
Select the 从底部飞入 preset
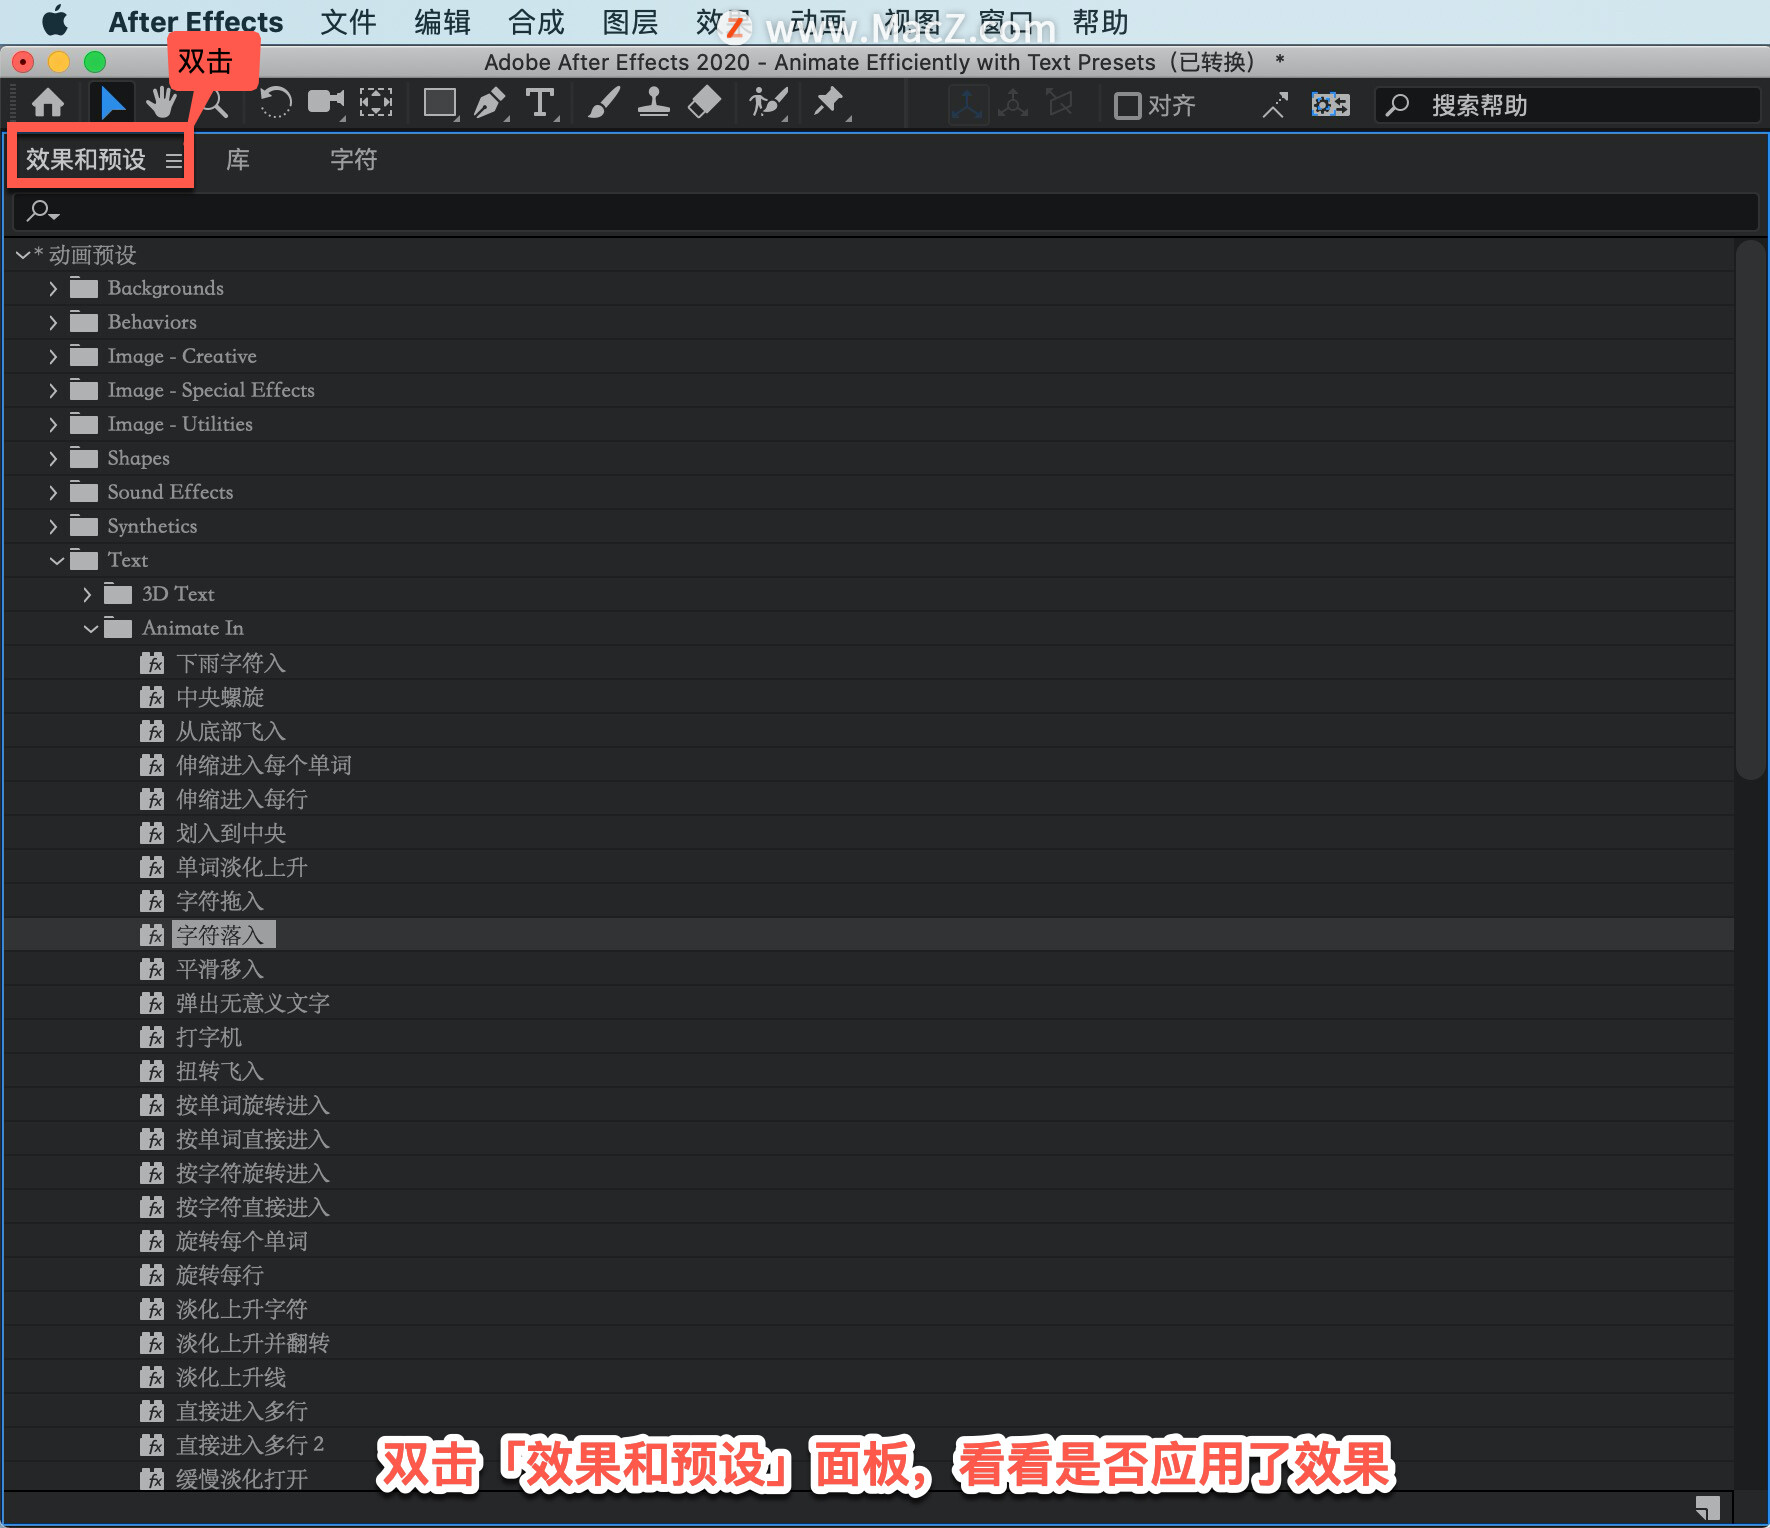231,732
